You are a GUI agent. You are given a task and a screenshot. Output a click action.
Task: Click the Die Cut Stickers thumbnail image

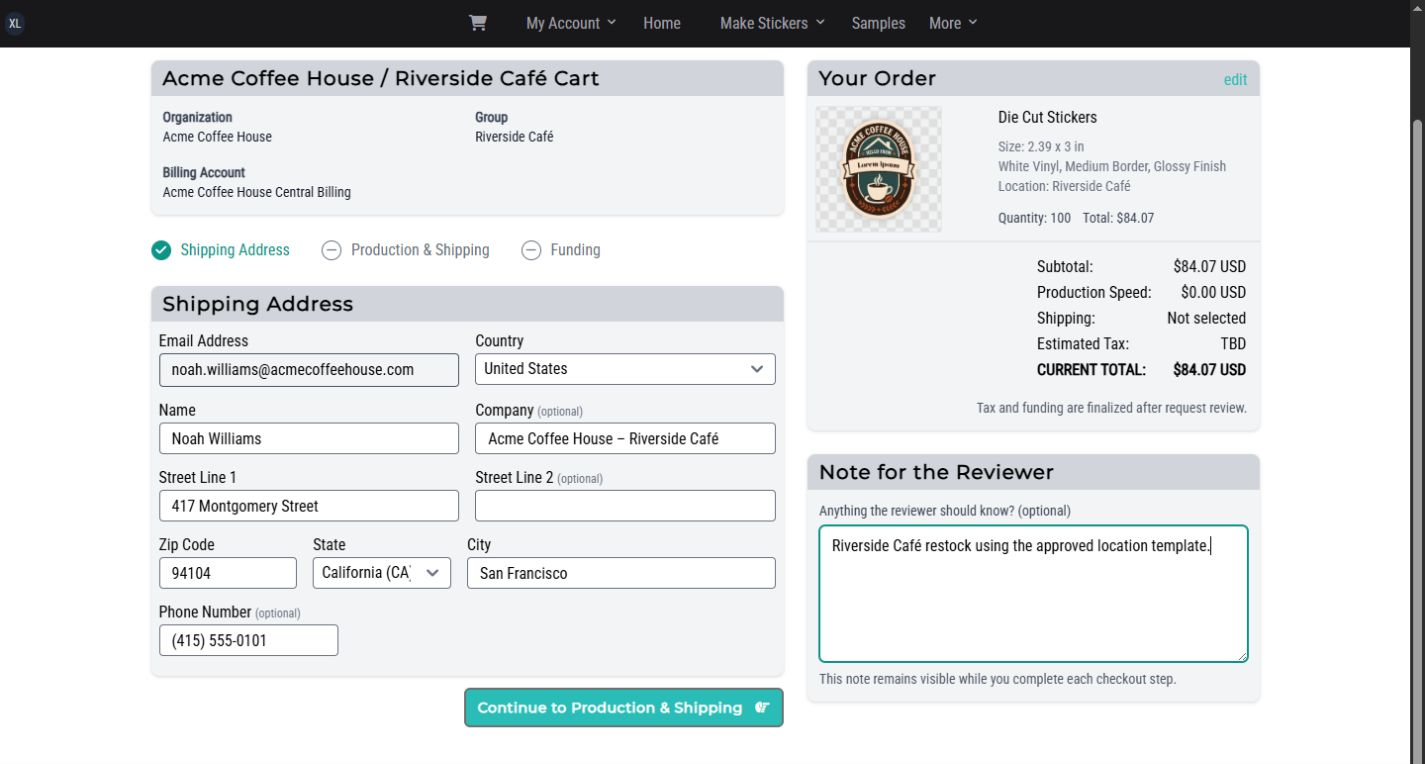878,169
